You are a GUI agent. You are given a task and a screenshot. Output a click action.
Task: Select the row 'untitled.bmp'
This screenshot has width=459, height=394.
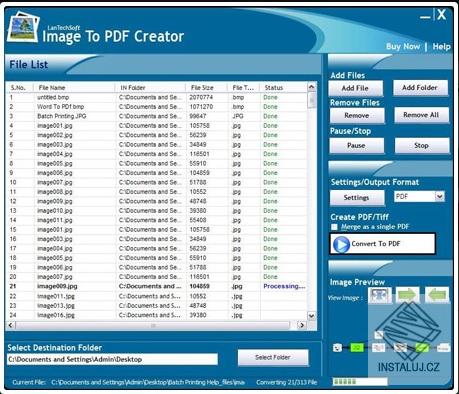(157, 97)
